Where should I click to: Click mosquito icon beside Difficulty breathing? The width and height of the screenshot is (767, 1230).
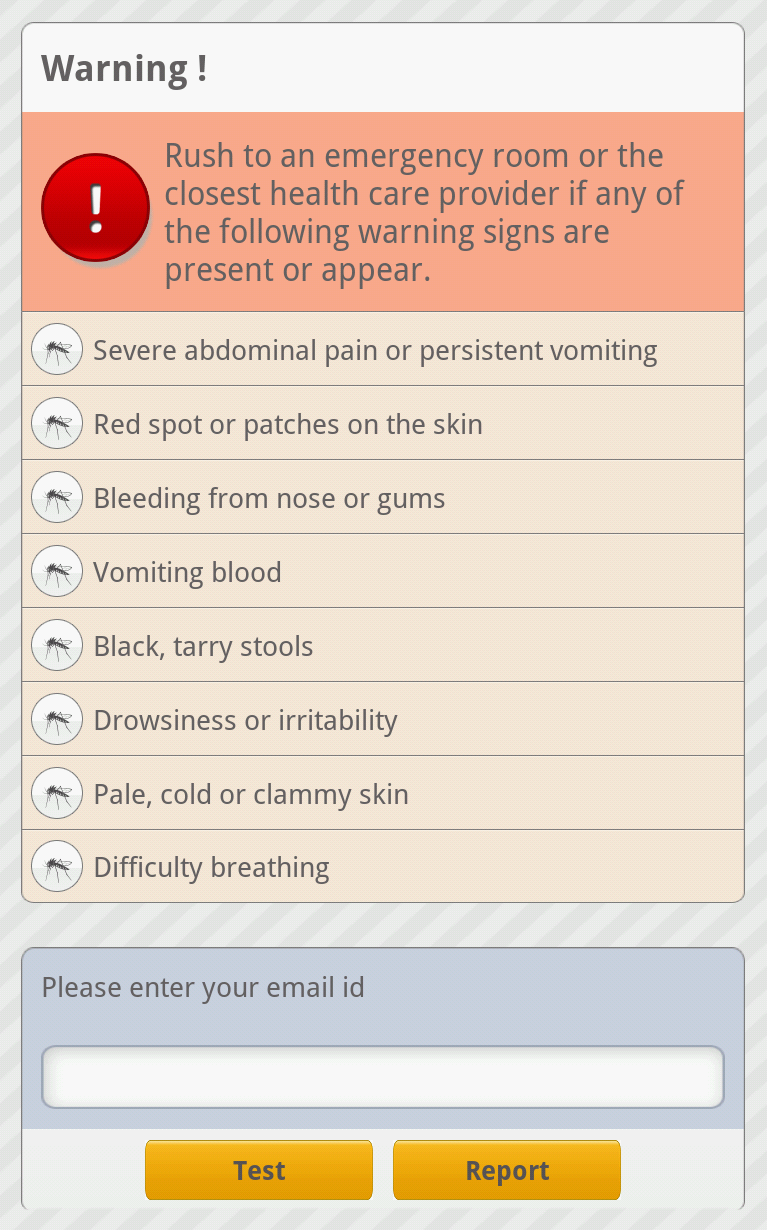pos(57,866)
